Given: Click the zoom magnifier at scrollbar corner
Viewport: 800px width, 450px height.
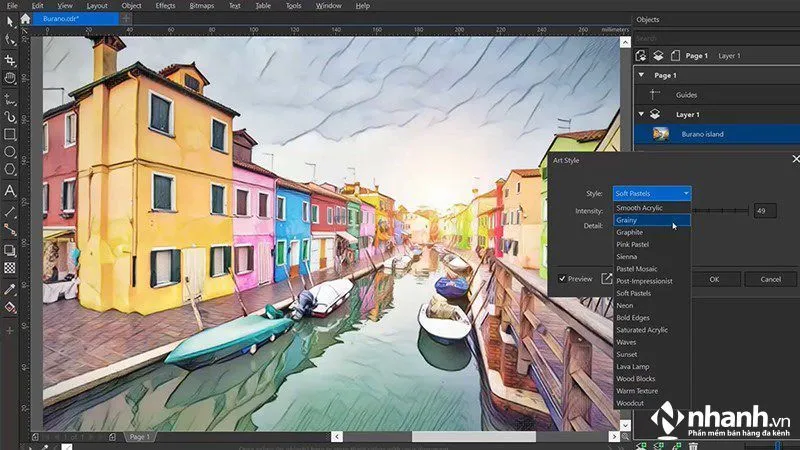Looking at the screenshot, I should 626,437.
